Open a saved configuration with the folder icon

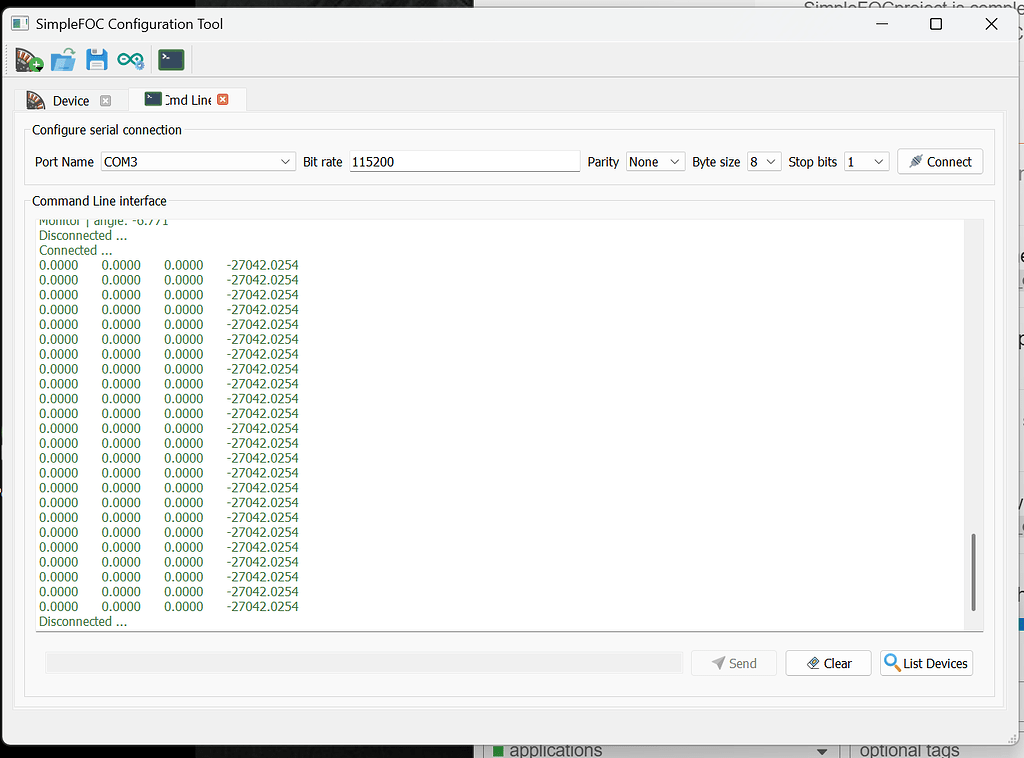63,60
